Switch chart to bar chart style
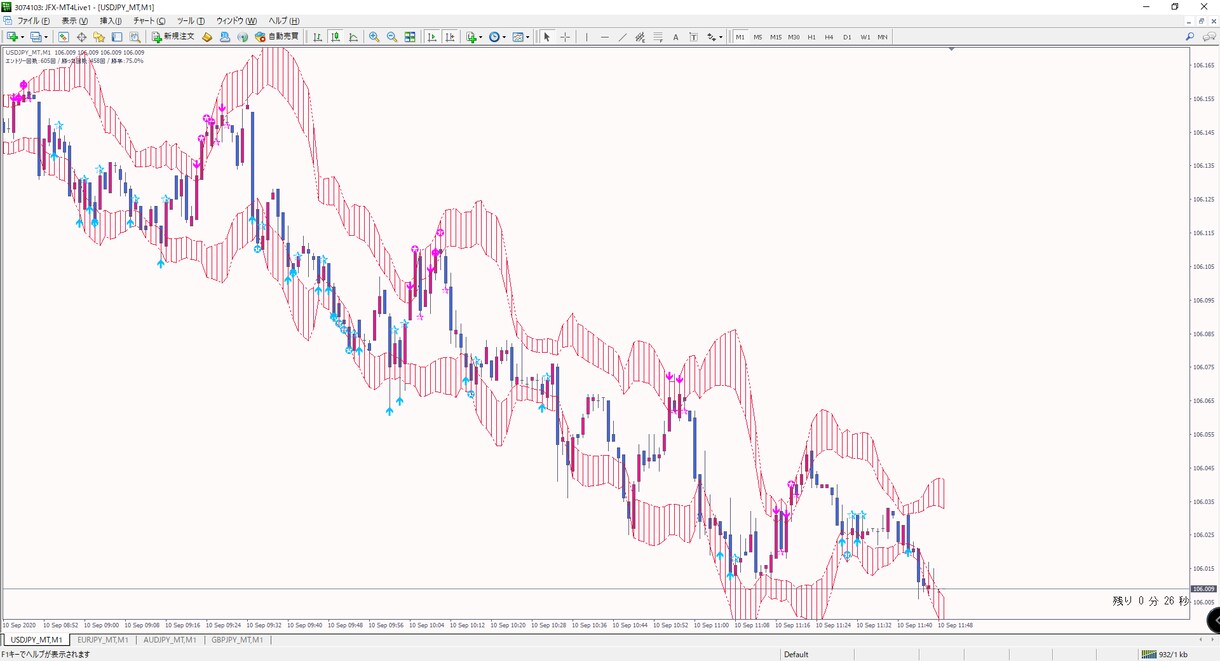The image size is (1220, 661). pos(318,37)
